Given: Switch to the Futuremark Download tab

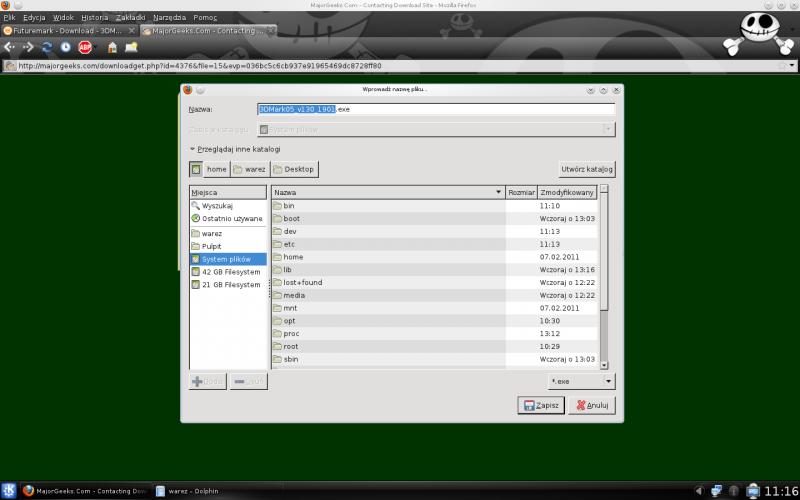Looking at the screenshot, I should (x=68, y=31).
